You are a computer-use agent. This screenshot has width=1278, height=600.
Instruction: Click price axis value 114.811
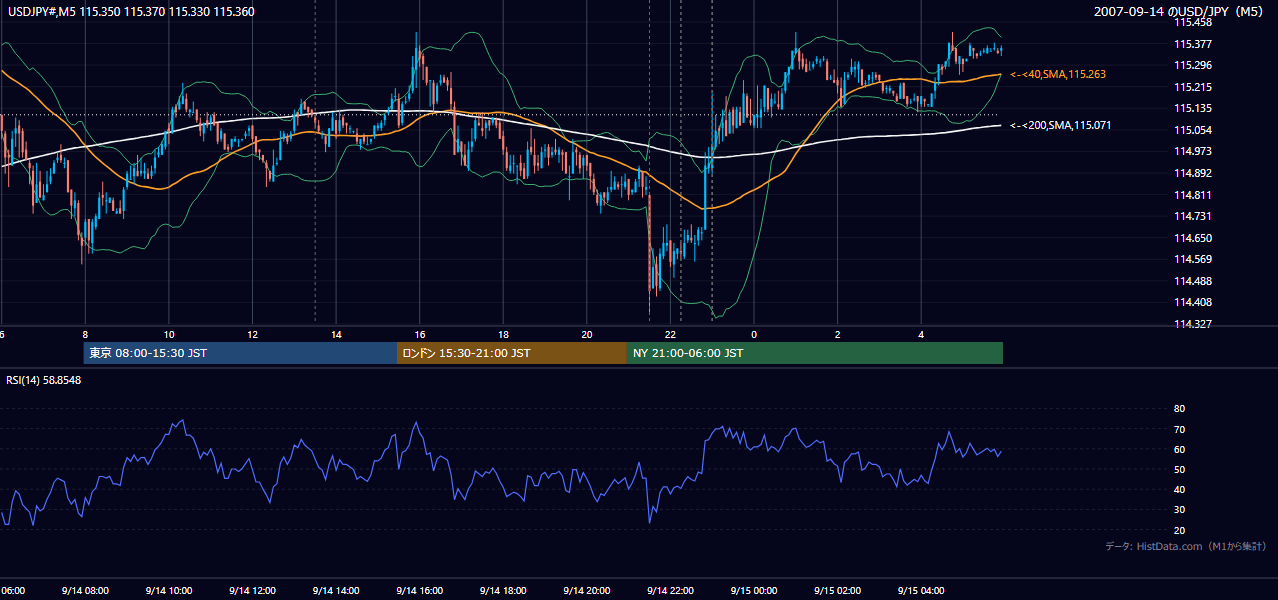1193,195
